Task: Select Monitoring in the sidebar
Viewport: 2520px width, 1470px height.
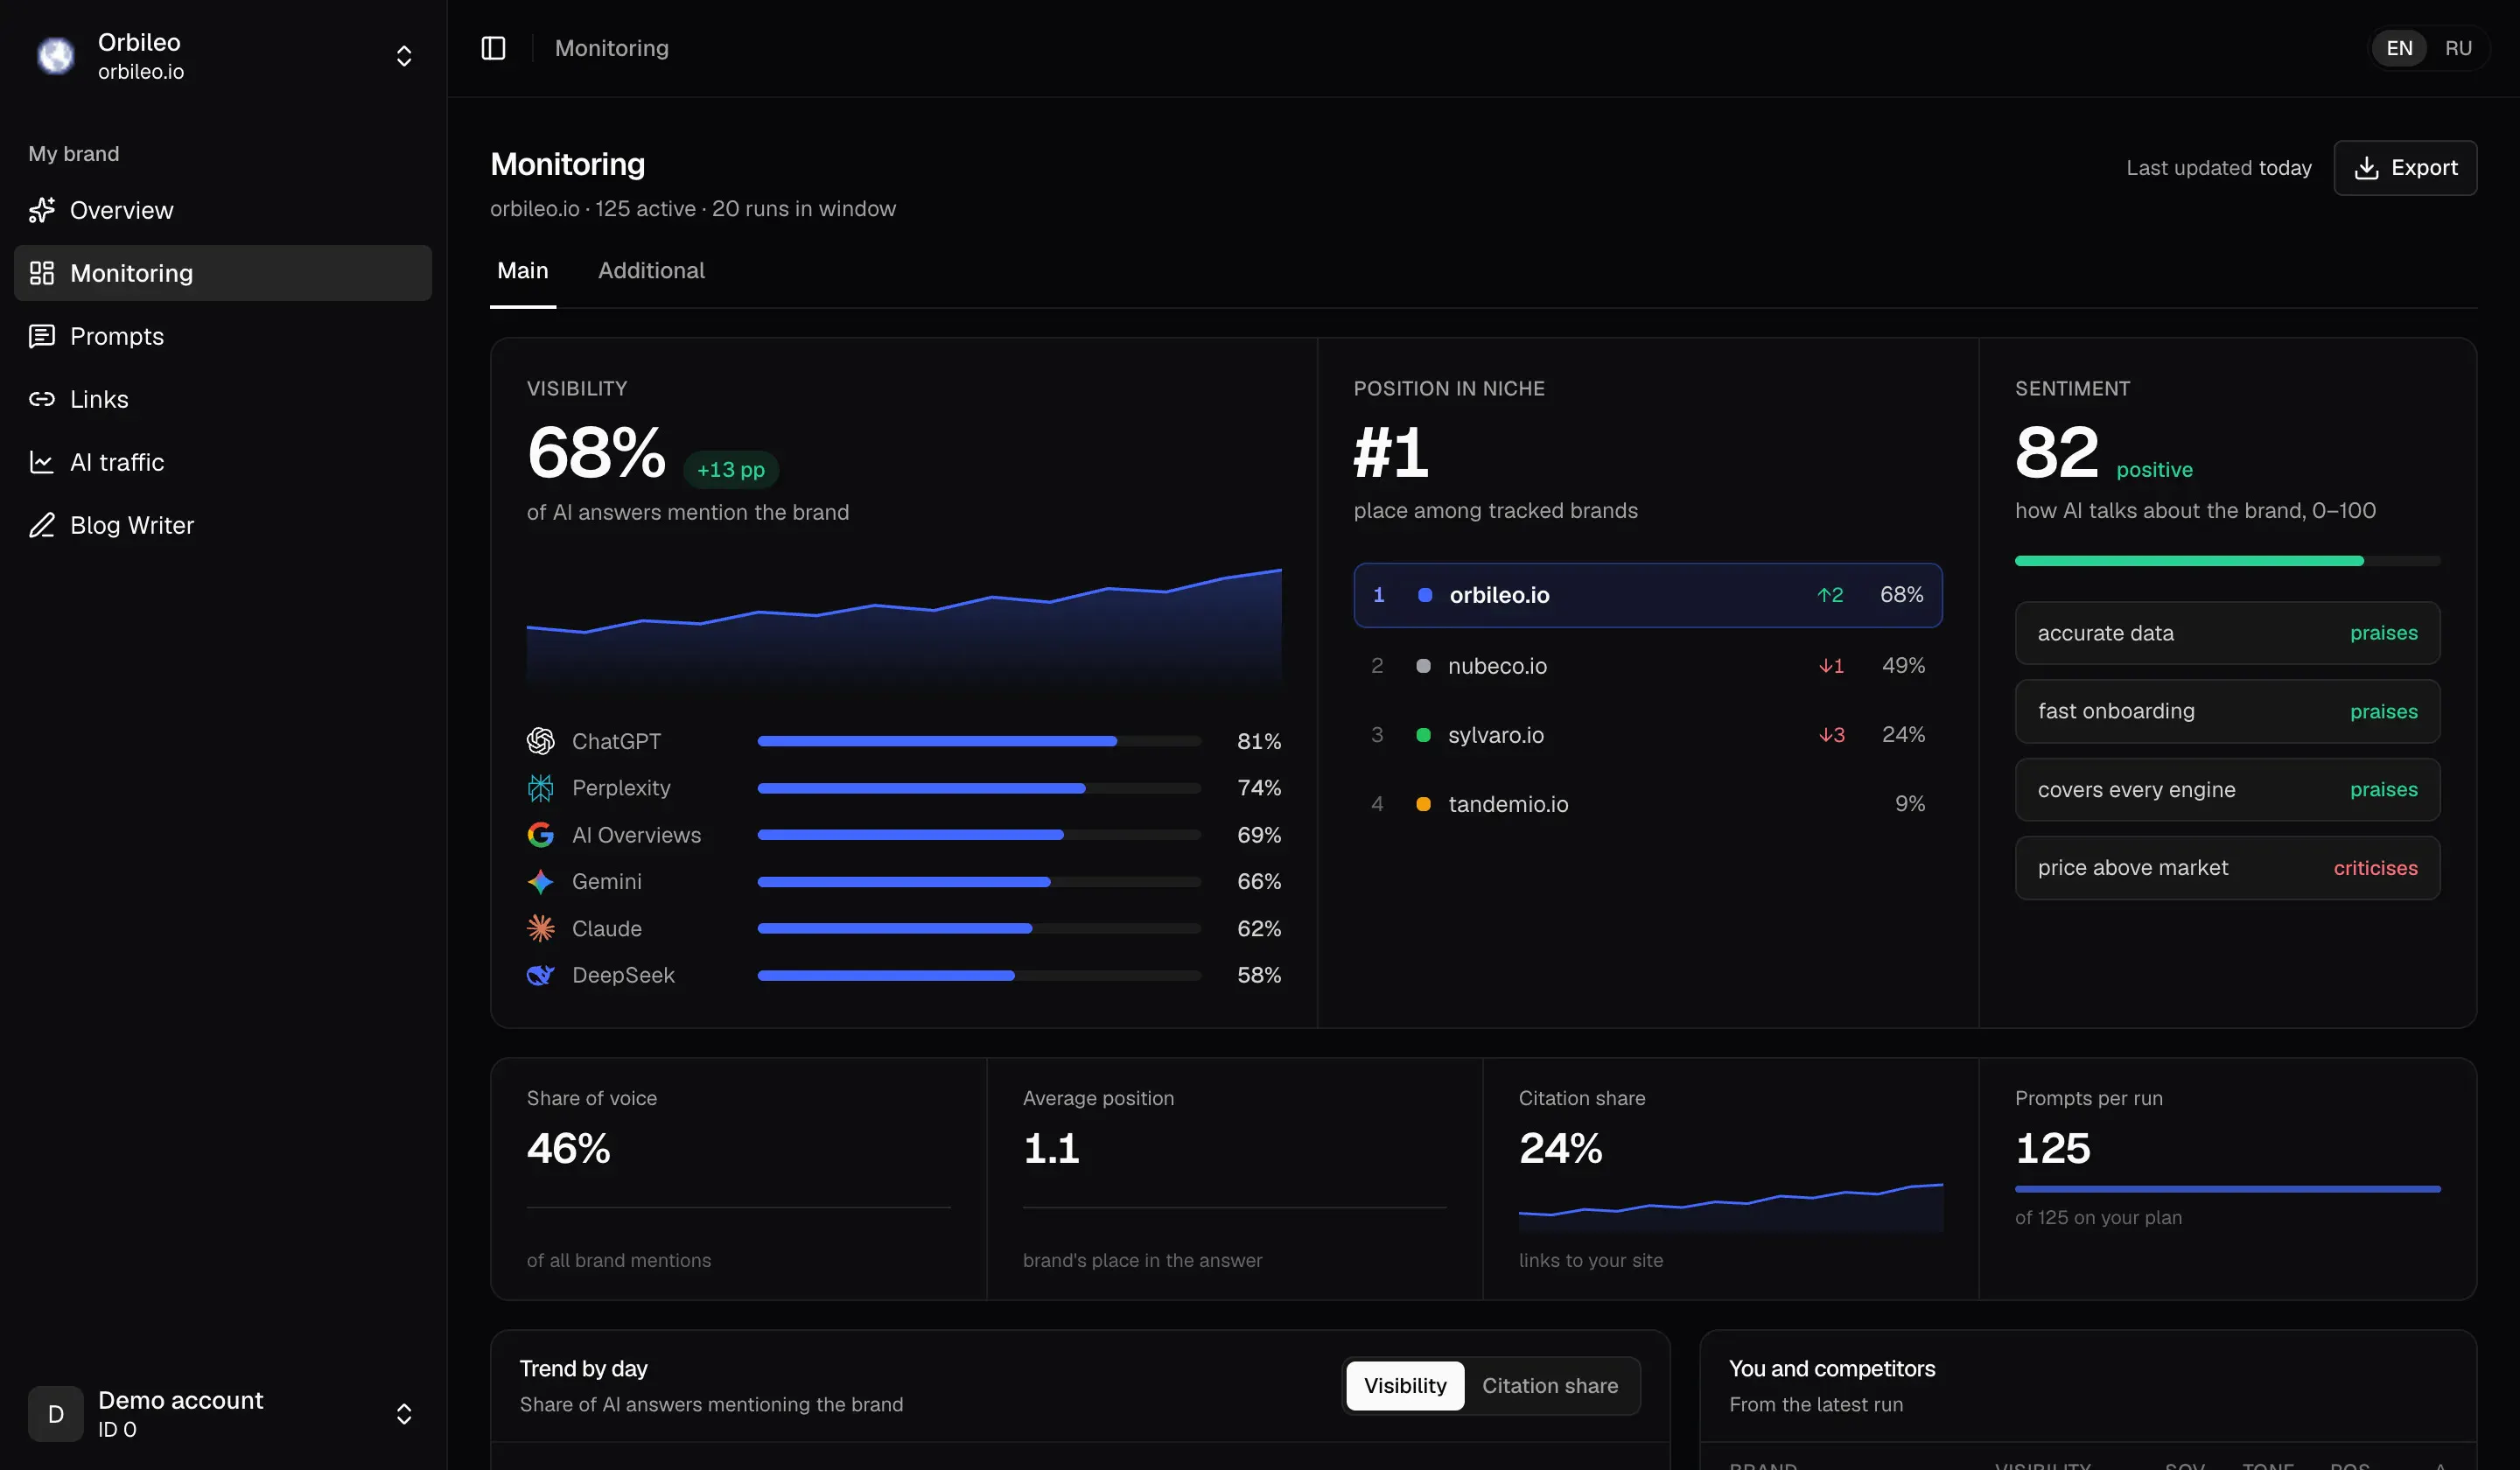Action: 223,273
